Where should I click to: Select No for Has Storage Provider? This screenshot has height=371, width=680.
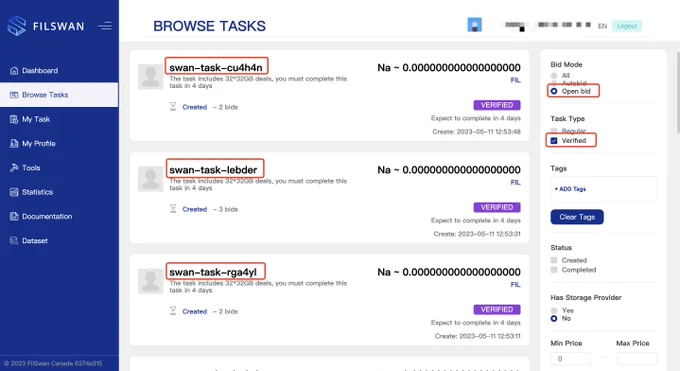(554, 318)
